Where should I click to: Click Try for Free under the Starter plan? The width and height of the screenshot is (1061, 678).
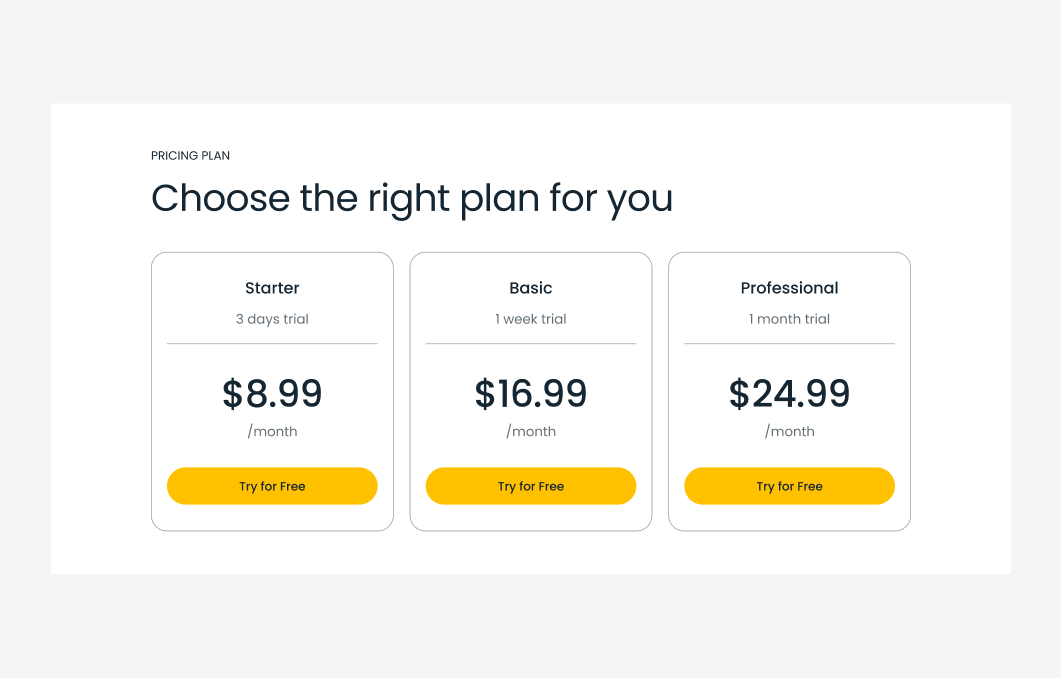click(x=272, y=486)
